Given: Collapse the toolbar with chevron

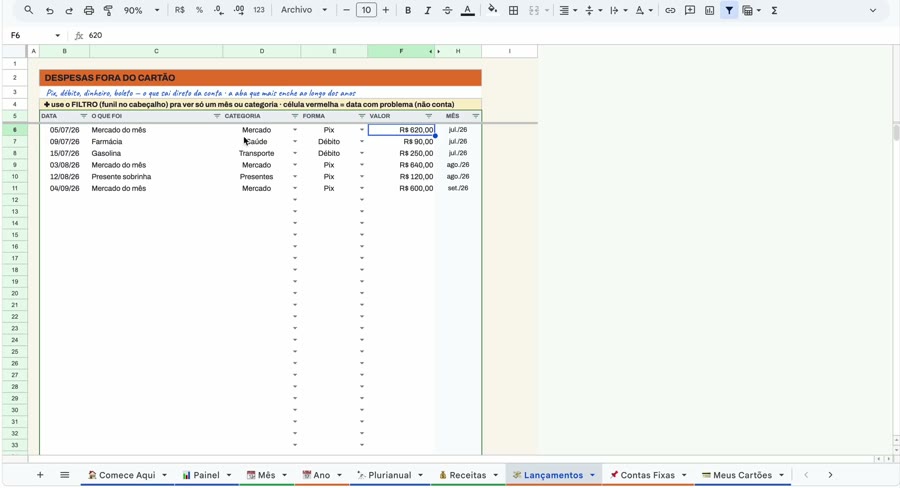Looking at the screenshot, I should (x=873, y=10).
